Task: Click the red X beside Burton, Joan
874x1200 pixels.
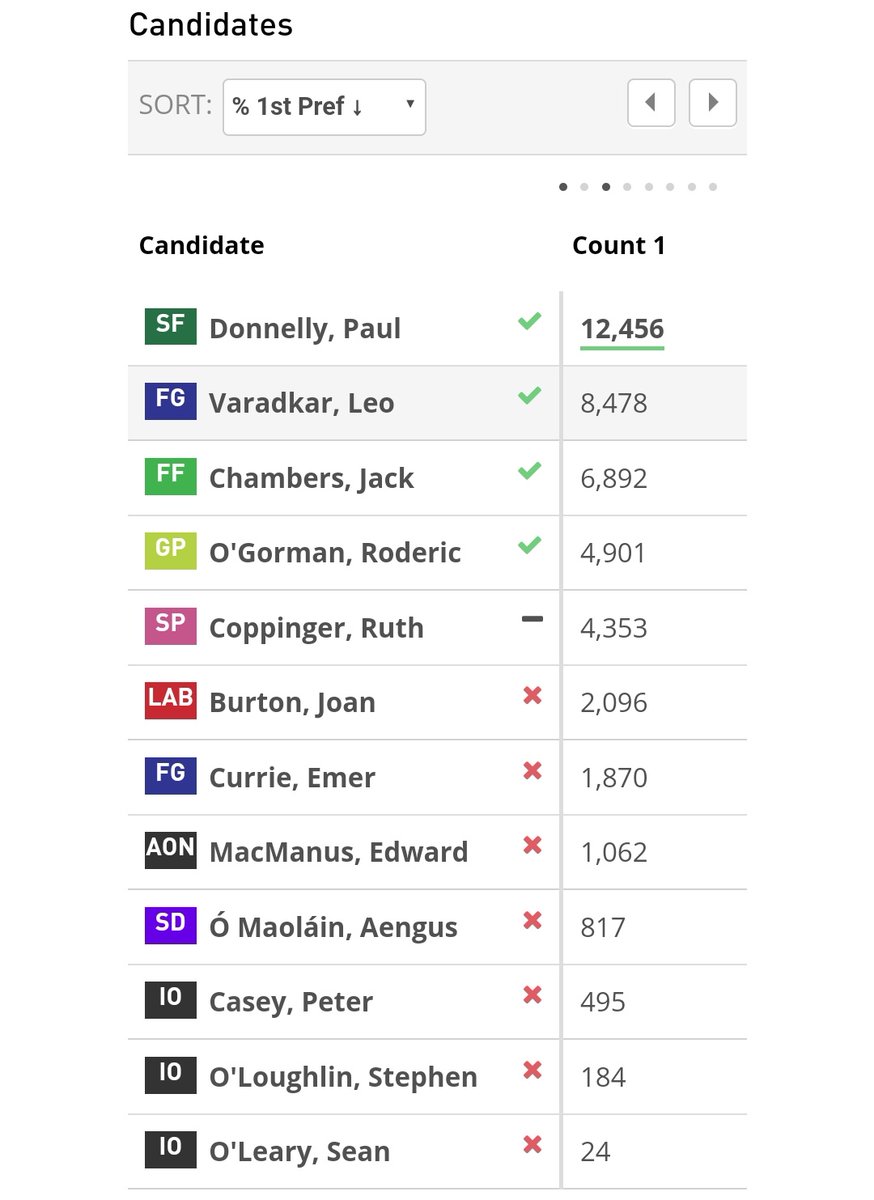Action: click(x=532, y=696)
